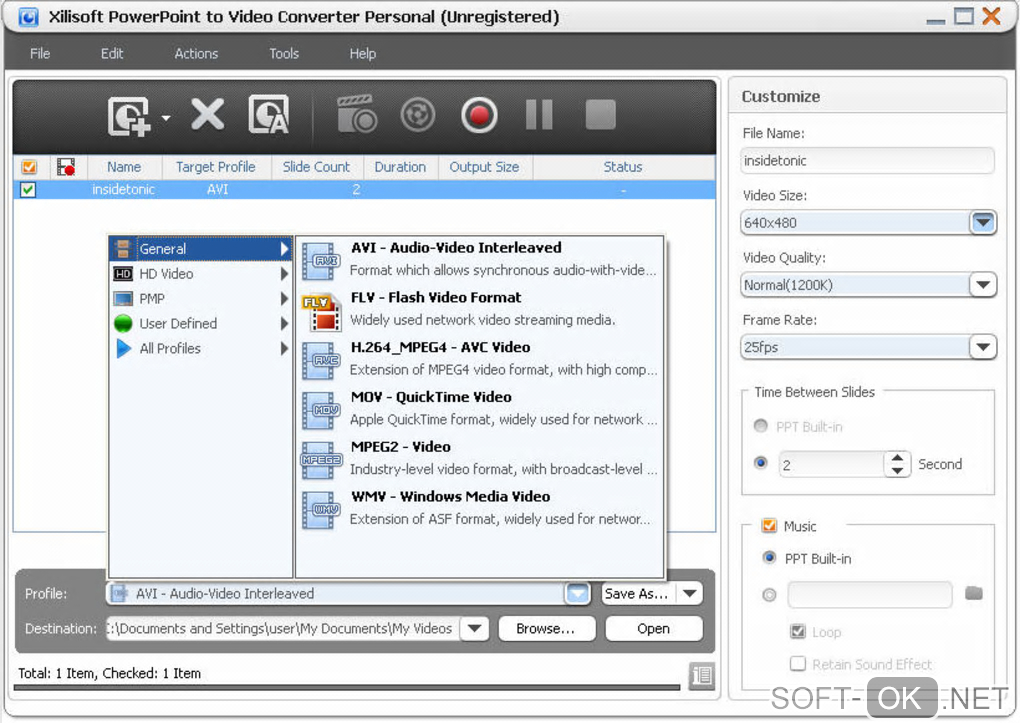Click the Browse... button
Screen dimensions: 1020x723
pyautogui.click(x=546, y=629)
